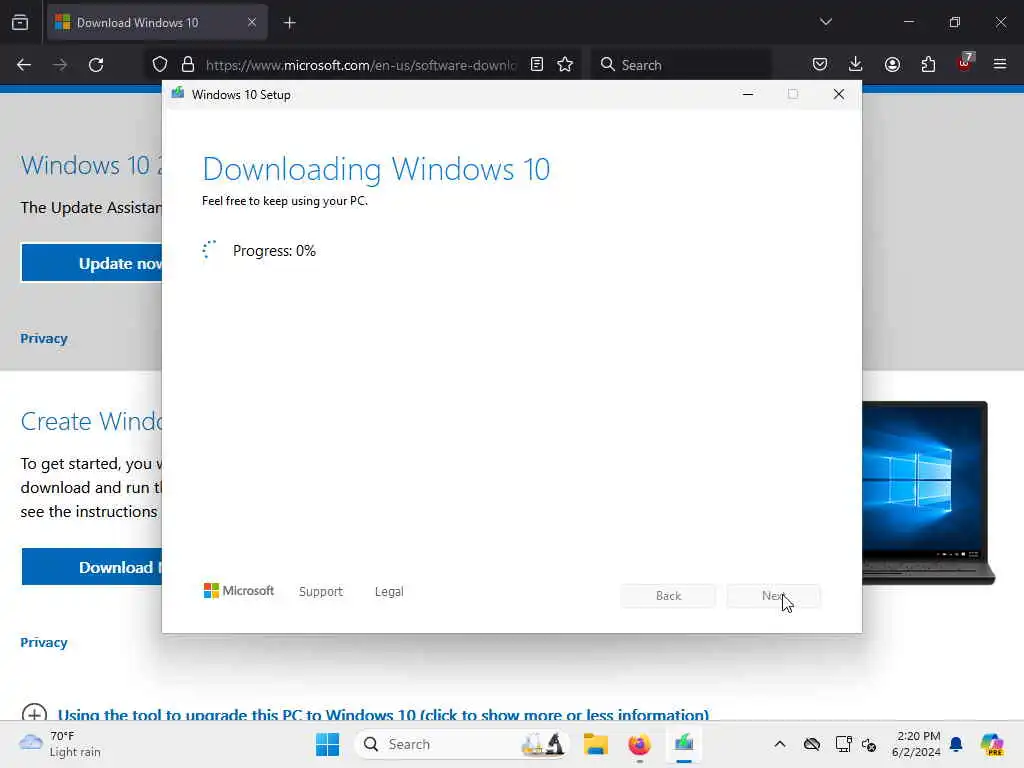This screenshot has height=768, width=1024.
Task: Click the Legal link in setup dialog
Action: coord(389,592)
